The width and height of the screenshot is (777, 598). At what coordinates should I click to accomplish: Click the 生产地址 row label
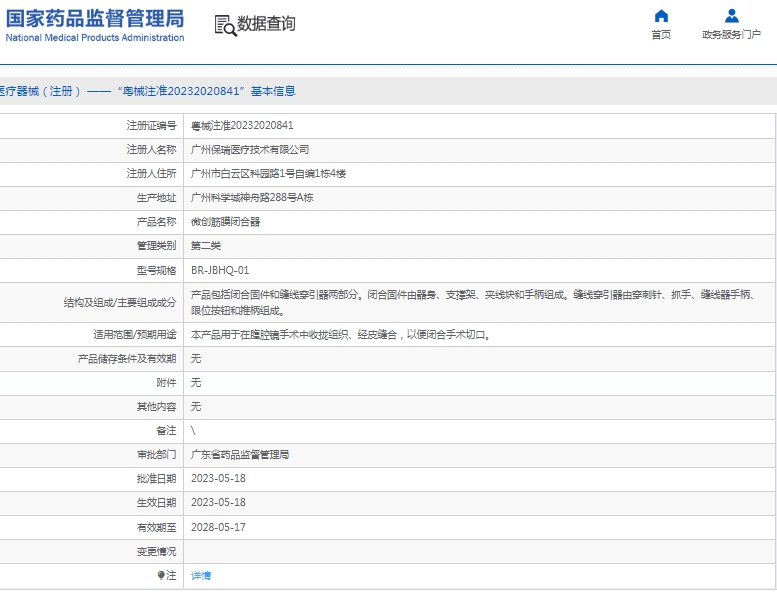point(157,198)
